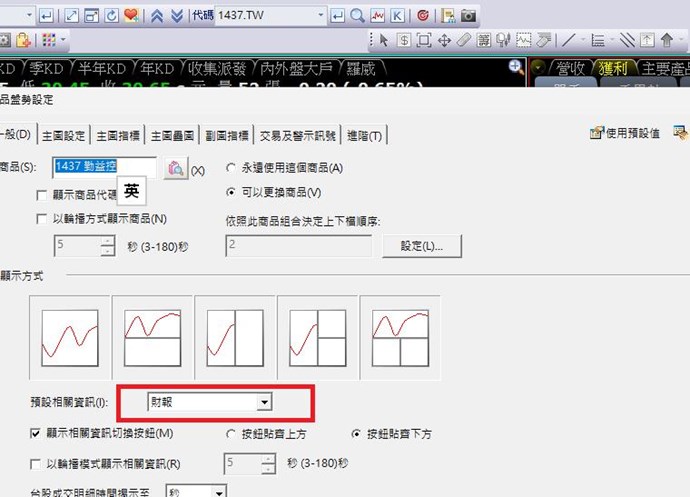Select the arrow pointer drawing tool
This screenshot has width=690, height=497.
[382, 40]
